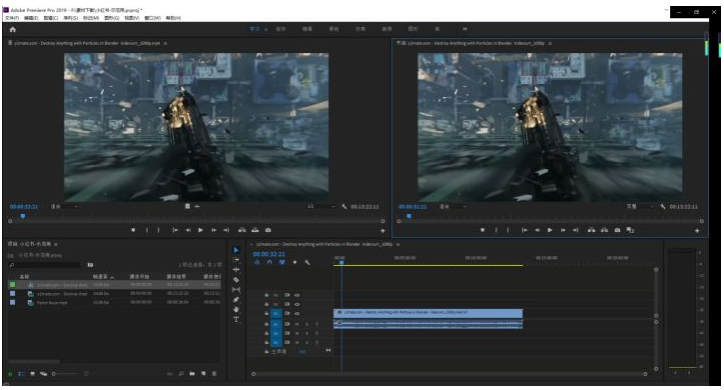
Task: Click Find magnifier icon at Project panel bottom
Action: point(181,373)
